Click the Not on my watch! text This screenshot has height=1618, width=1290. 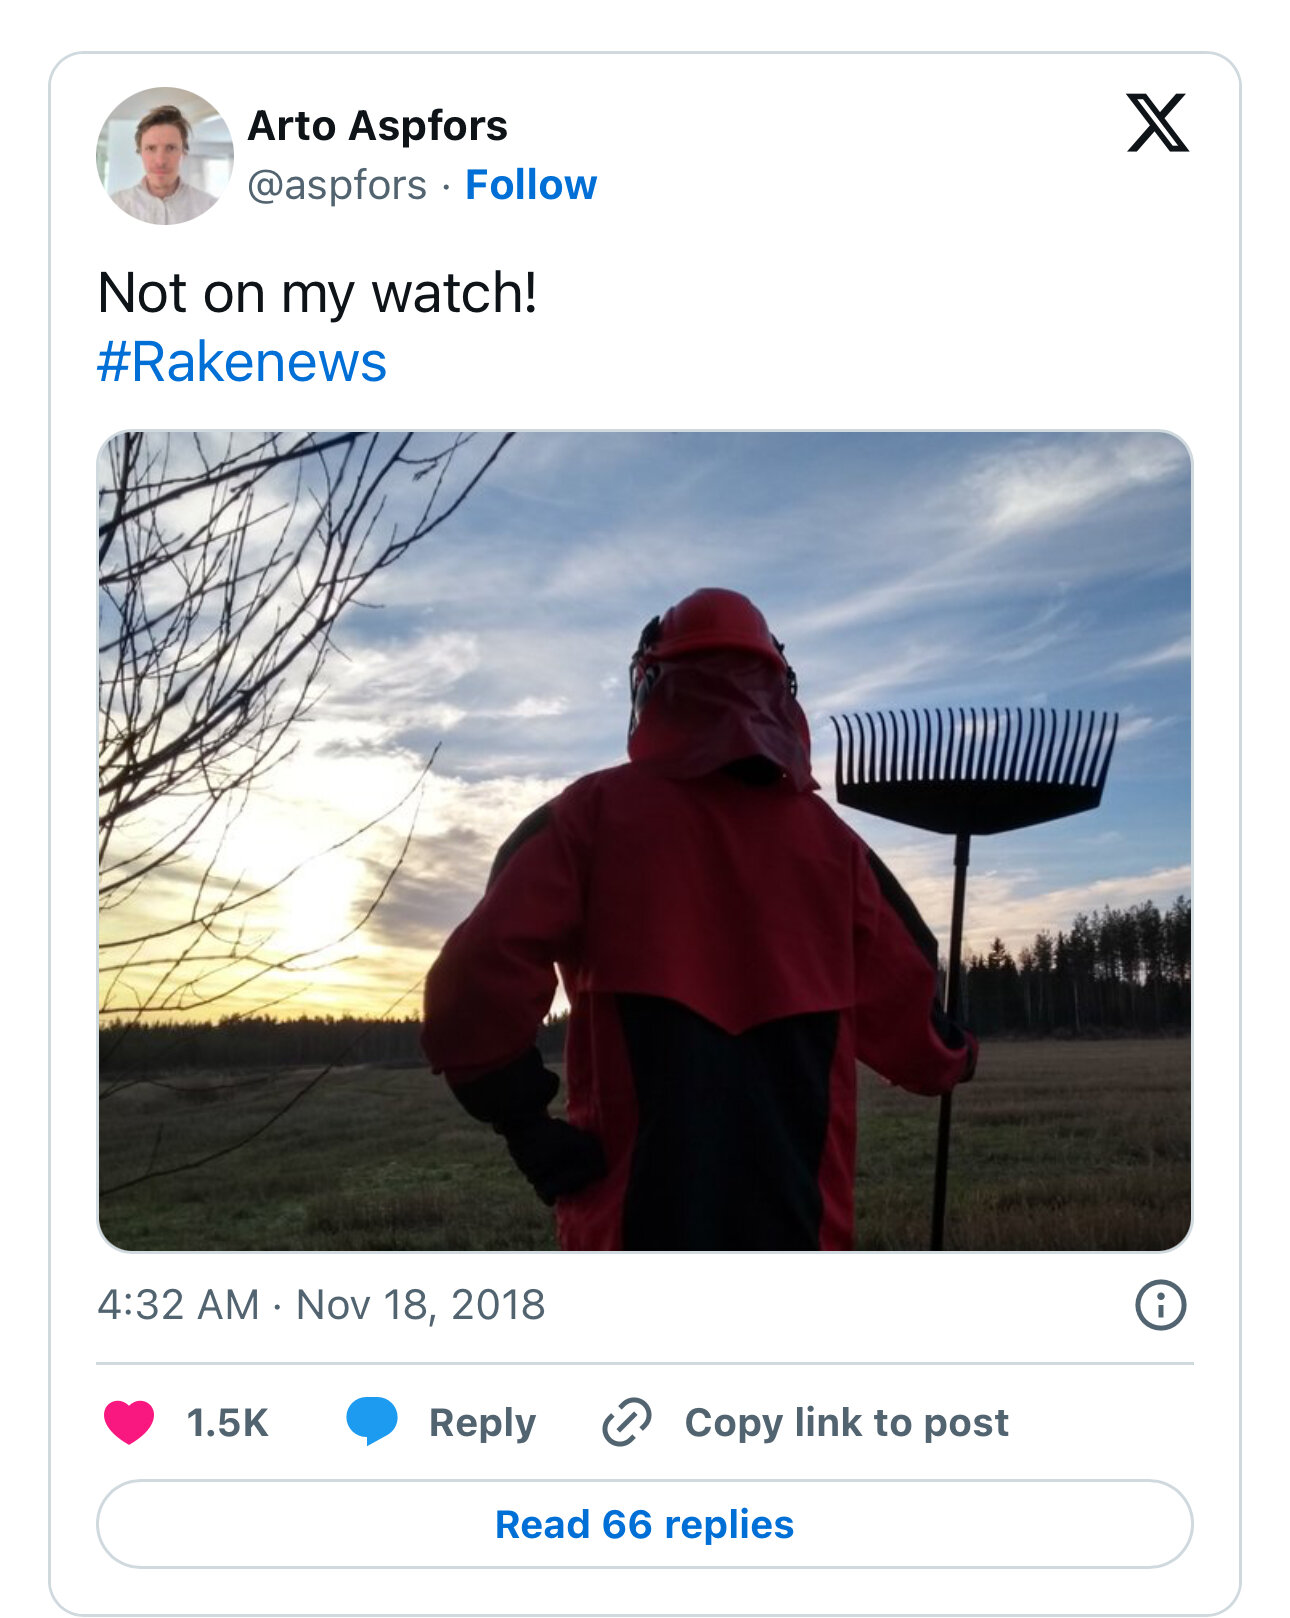click(x=318, y=294)
